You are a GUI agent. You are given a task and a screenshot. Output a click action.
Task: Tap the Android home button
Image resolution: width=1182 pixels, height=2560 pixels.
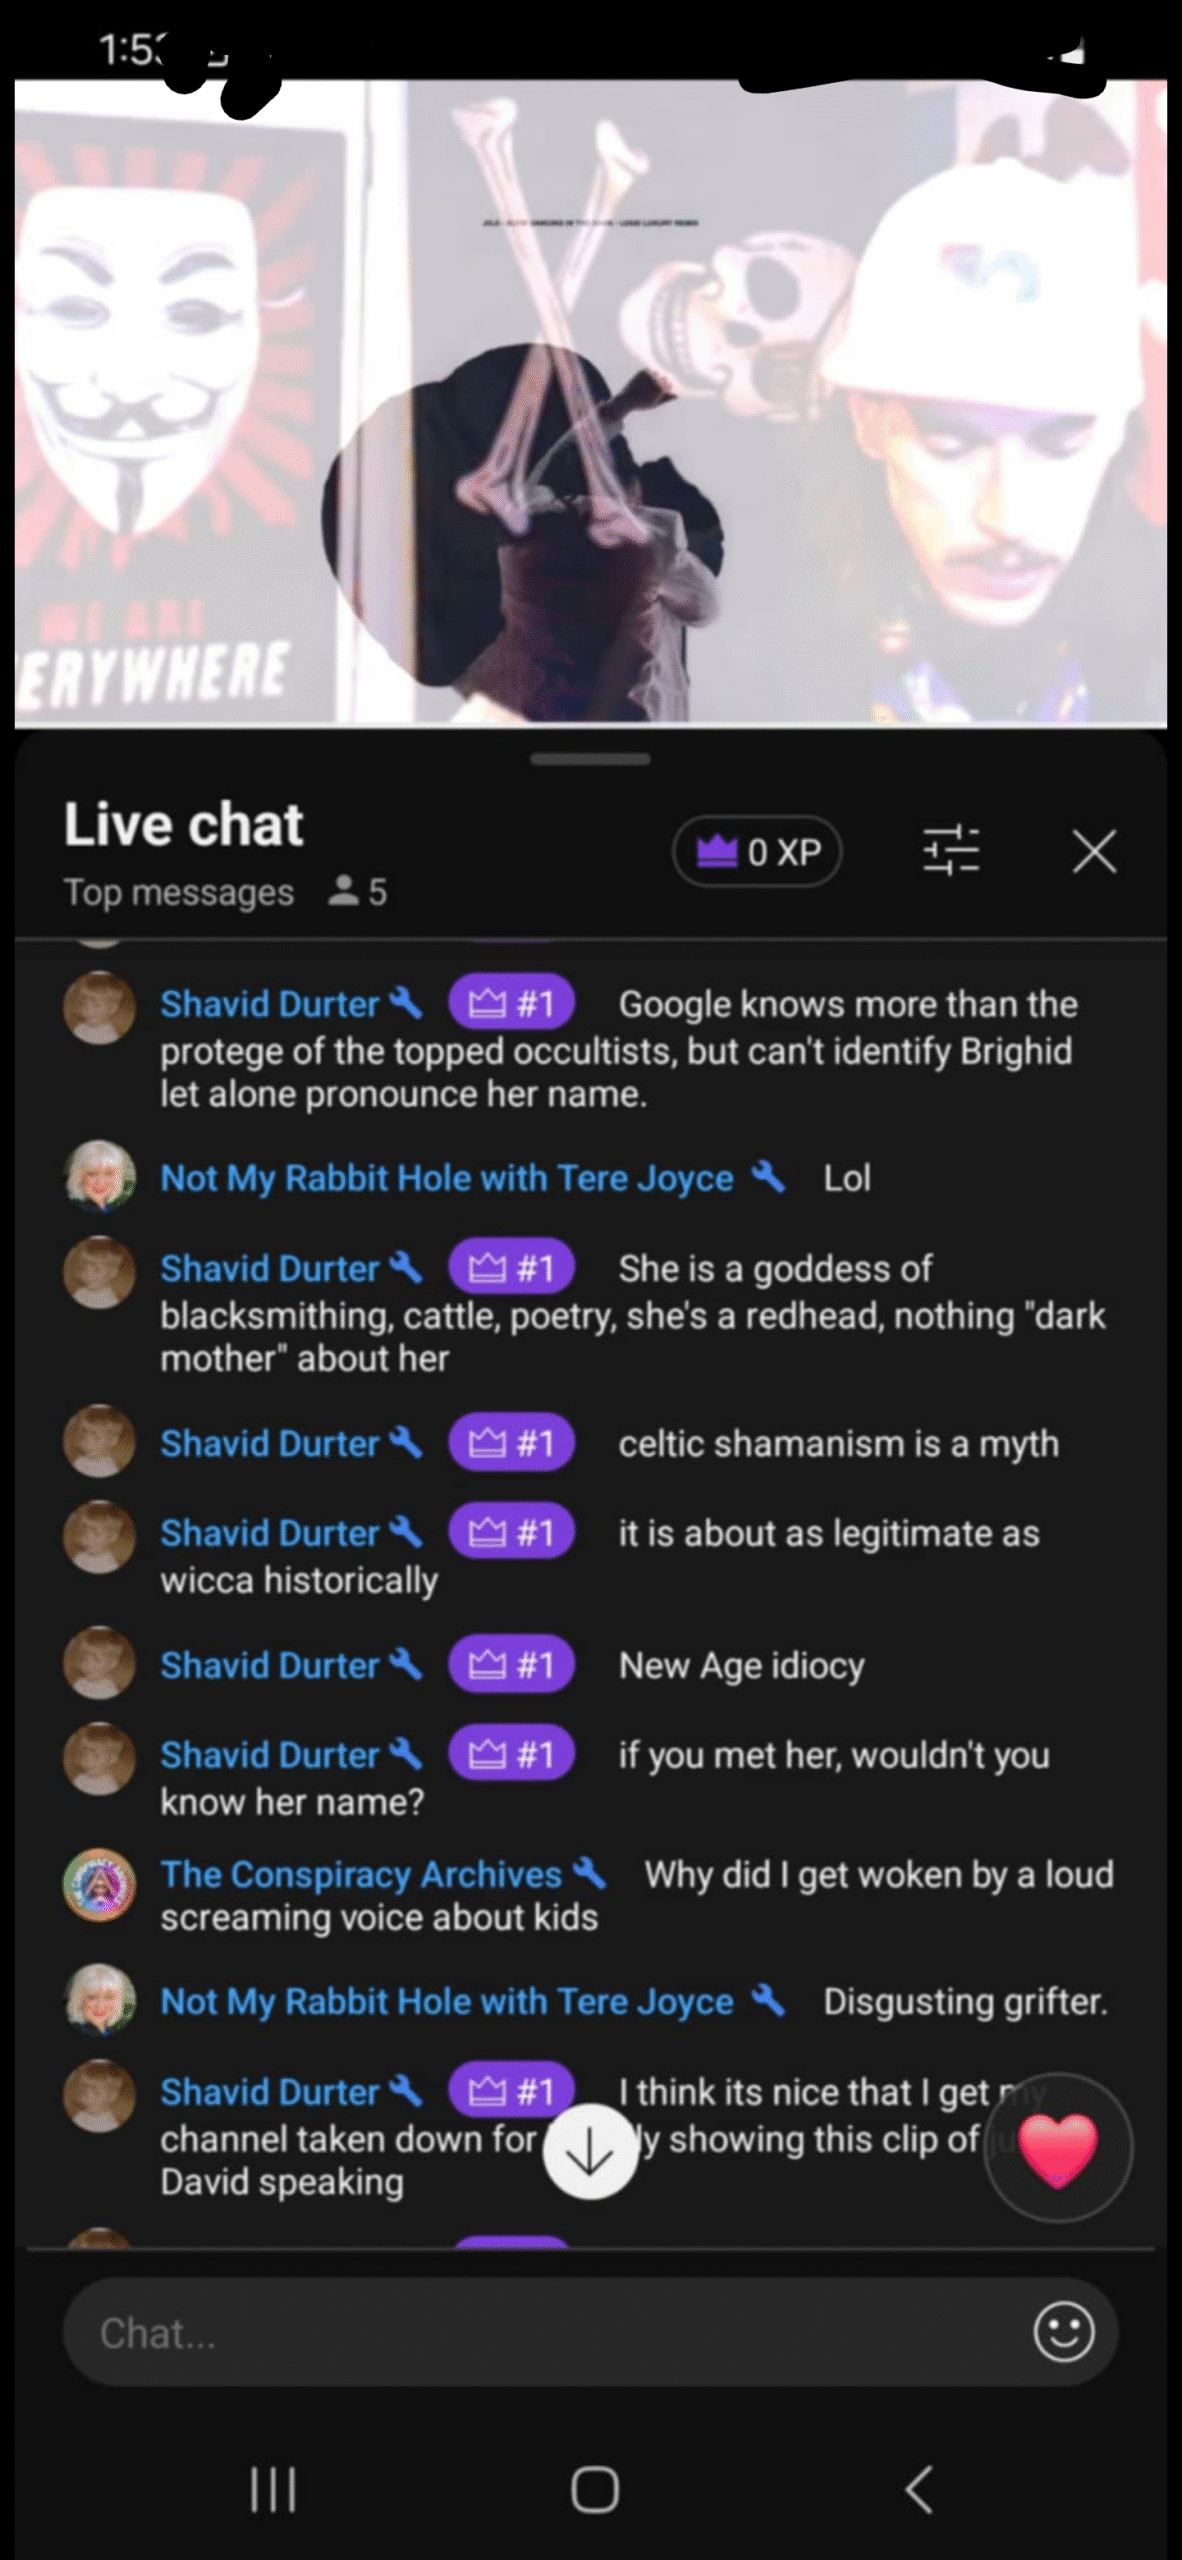(x=594, y=2489)
